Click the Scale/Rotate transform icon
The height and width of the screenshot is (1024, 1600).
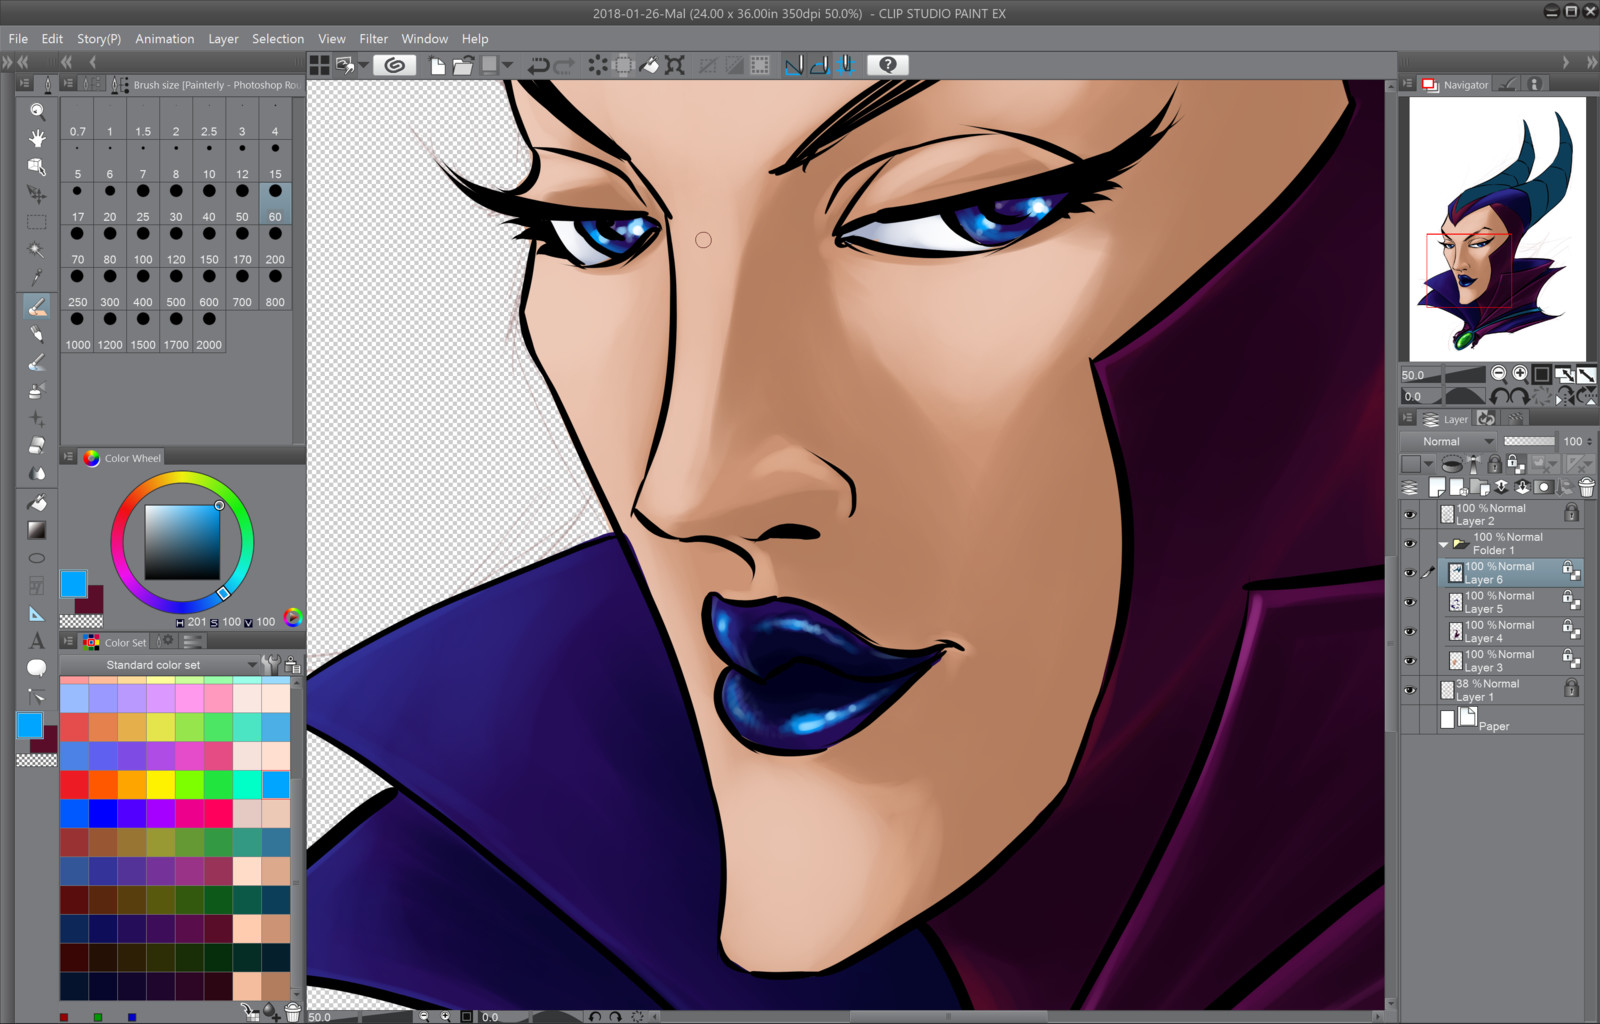click(x=675, y=65)
